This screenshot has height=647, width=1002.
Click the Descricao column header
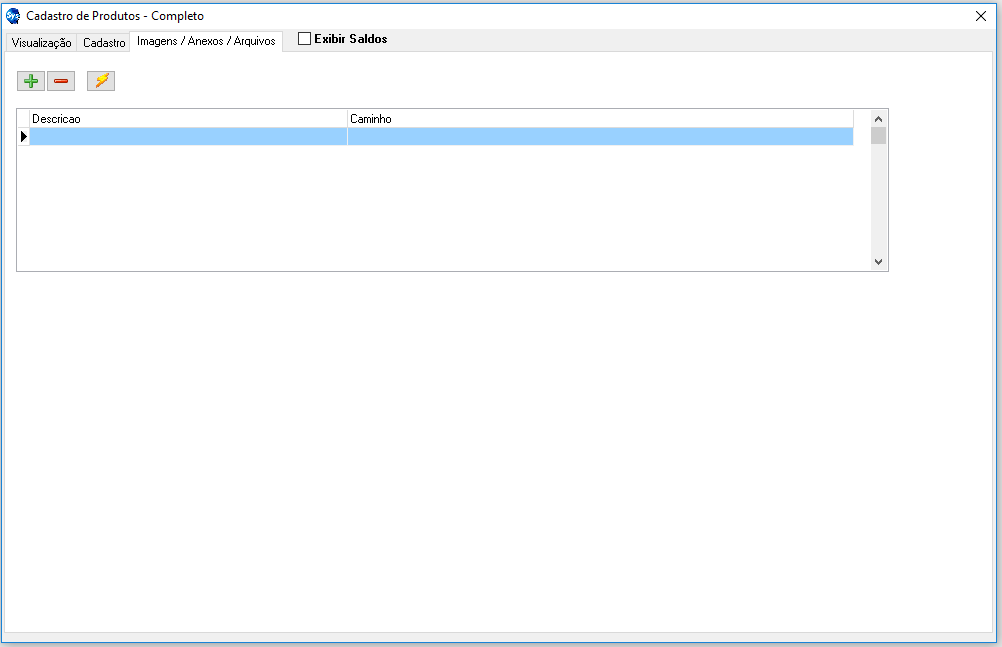coord(188,119)
